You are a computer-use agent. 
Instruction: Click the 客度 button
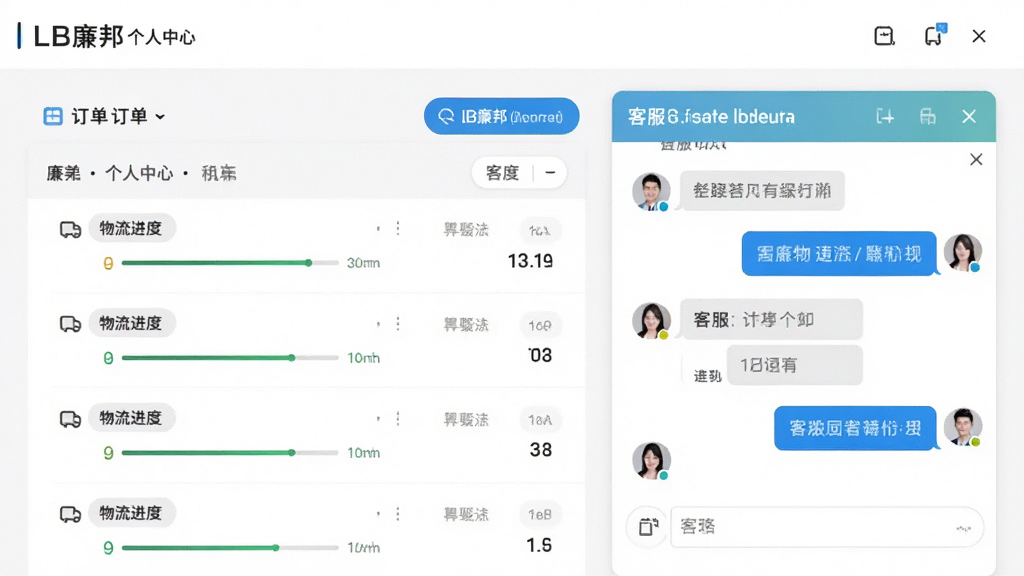[502, 172]
